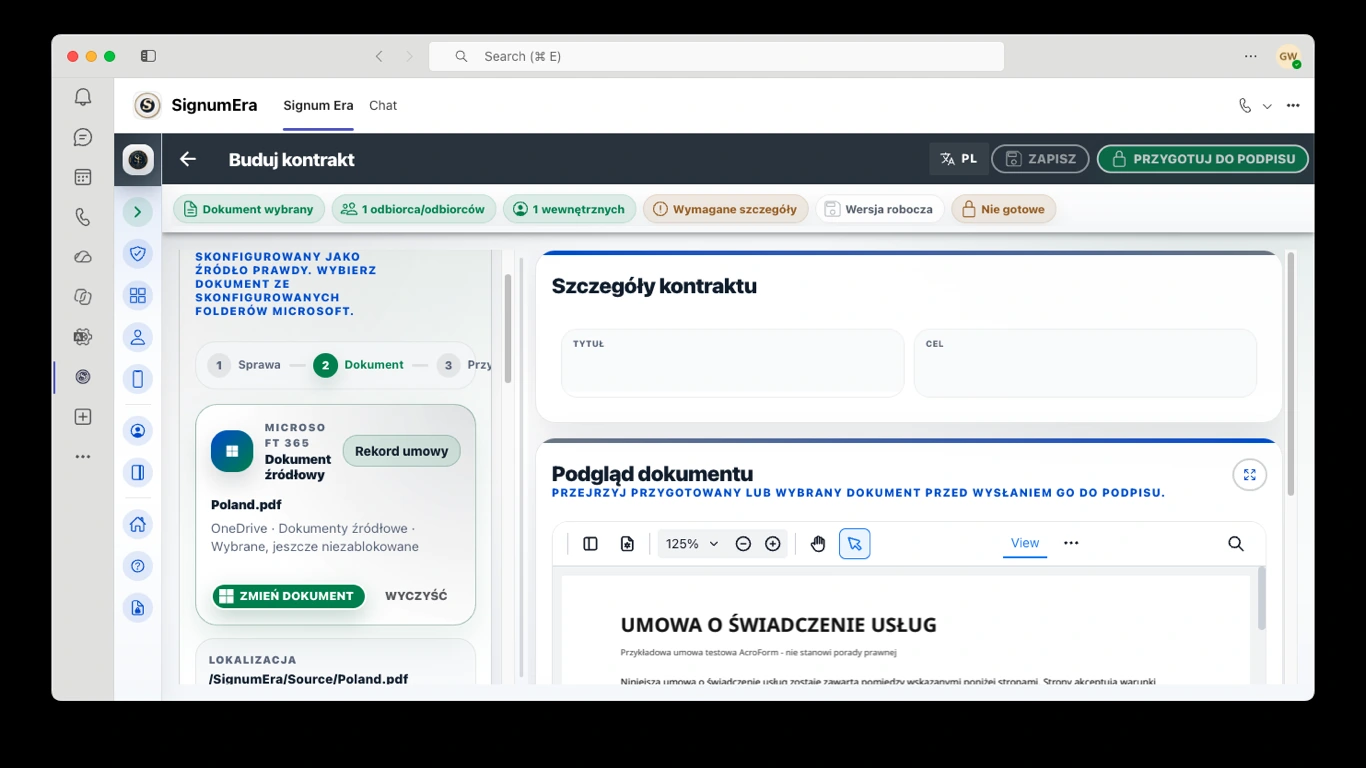Image resolution: width=1366 pixels, height=768 pixels.
Task: Open Teams settings and more menu
Action: [x=1251, y=56]
